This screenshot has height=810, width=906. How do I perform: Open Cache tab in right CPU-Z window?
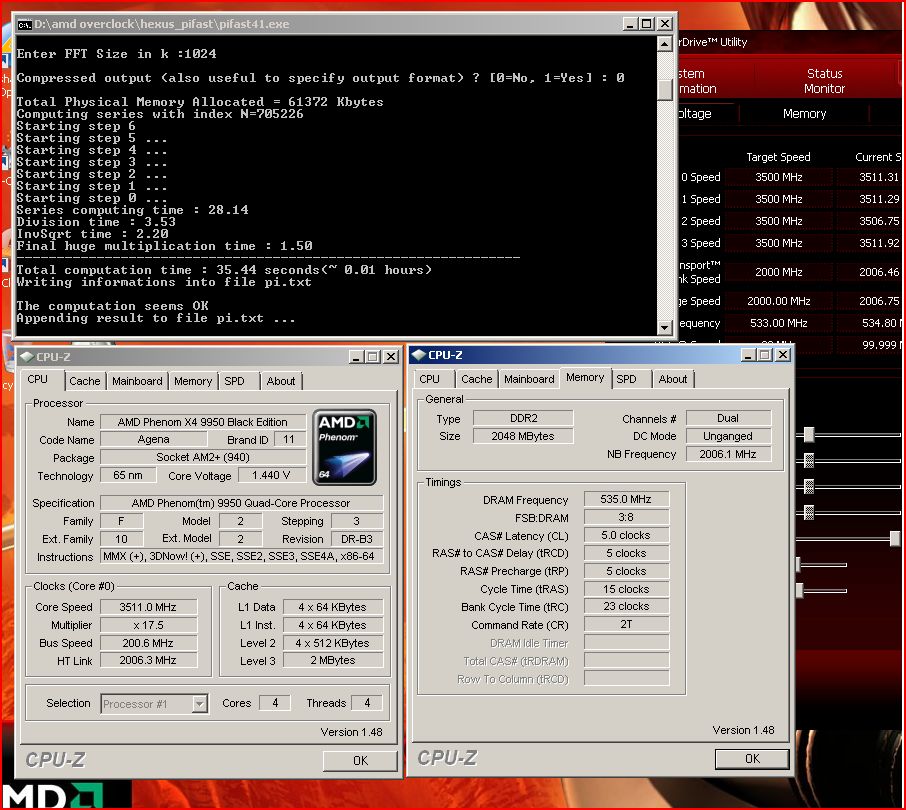[x=477, y=379]
